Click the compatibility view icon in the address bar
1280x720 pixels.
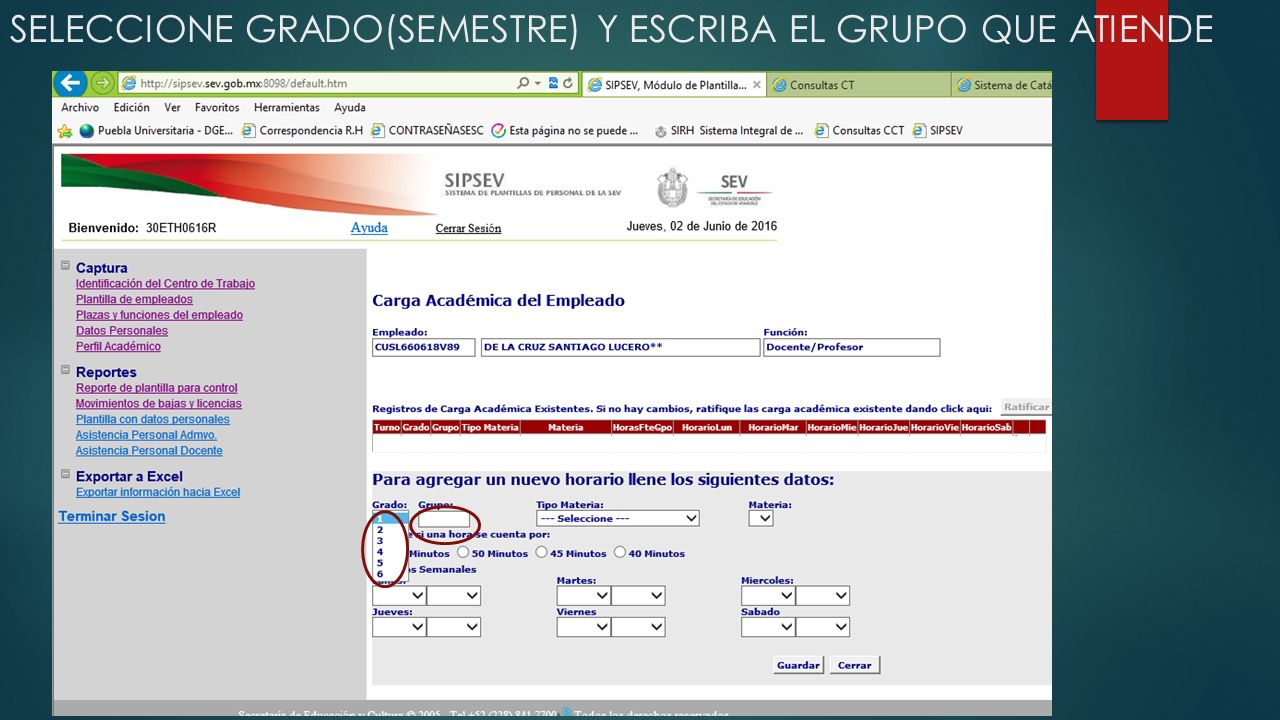point(552,84)
